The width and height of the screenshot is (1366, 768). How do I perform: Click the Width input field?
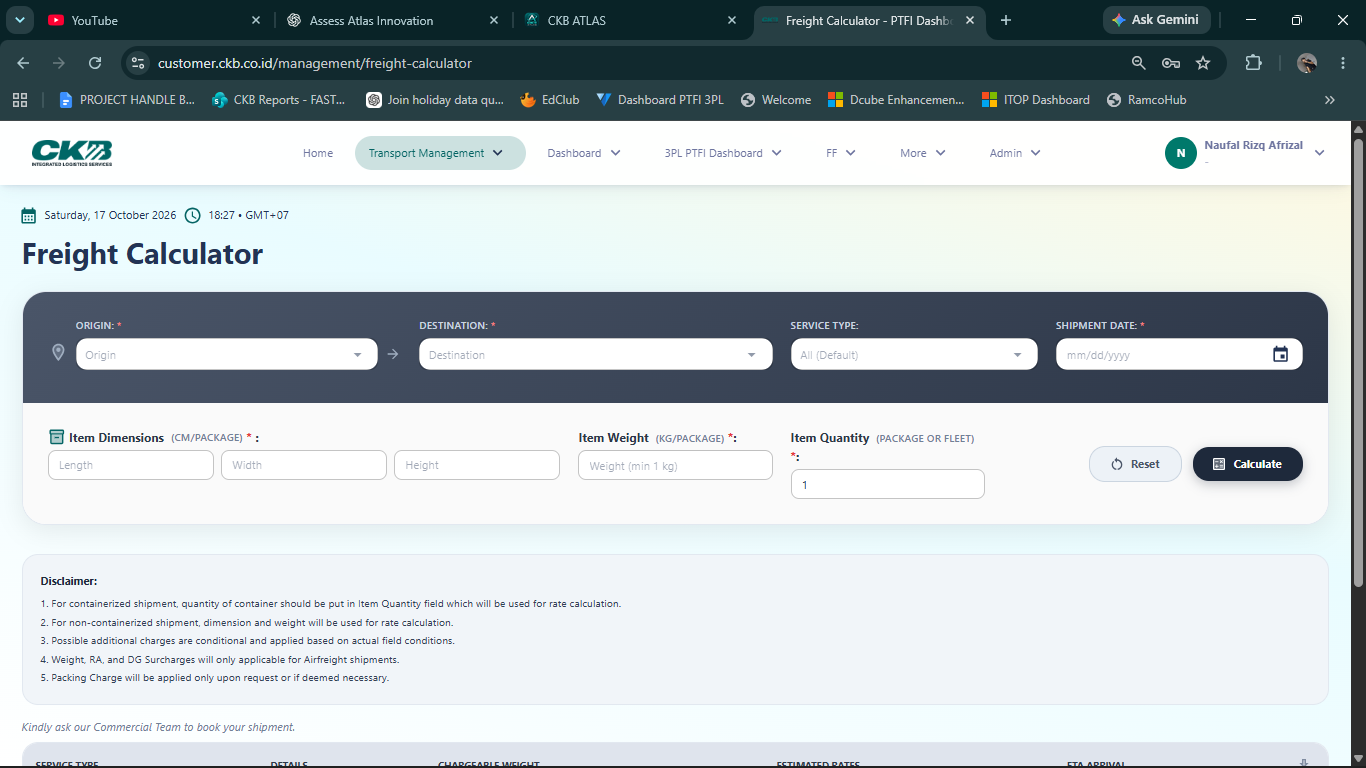[x=304, y=465]
